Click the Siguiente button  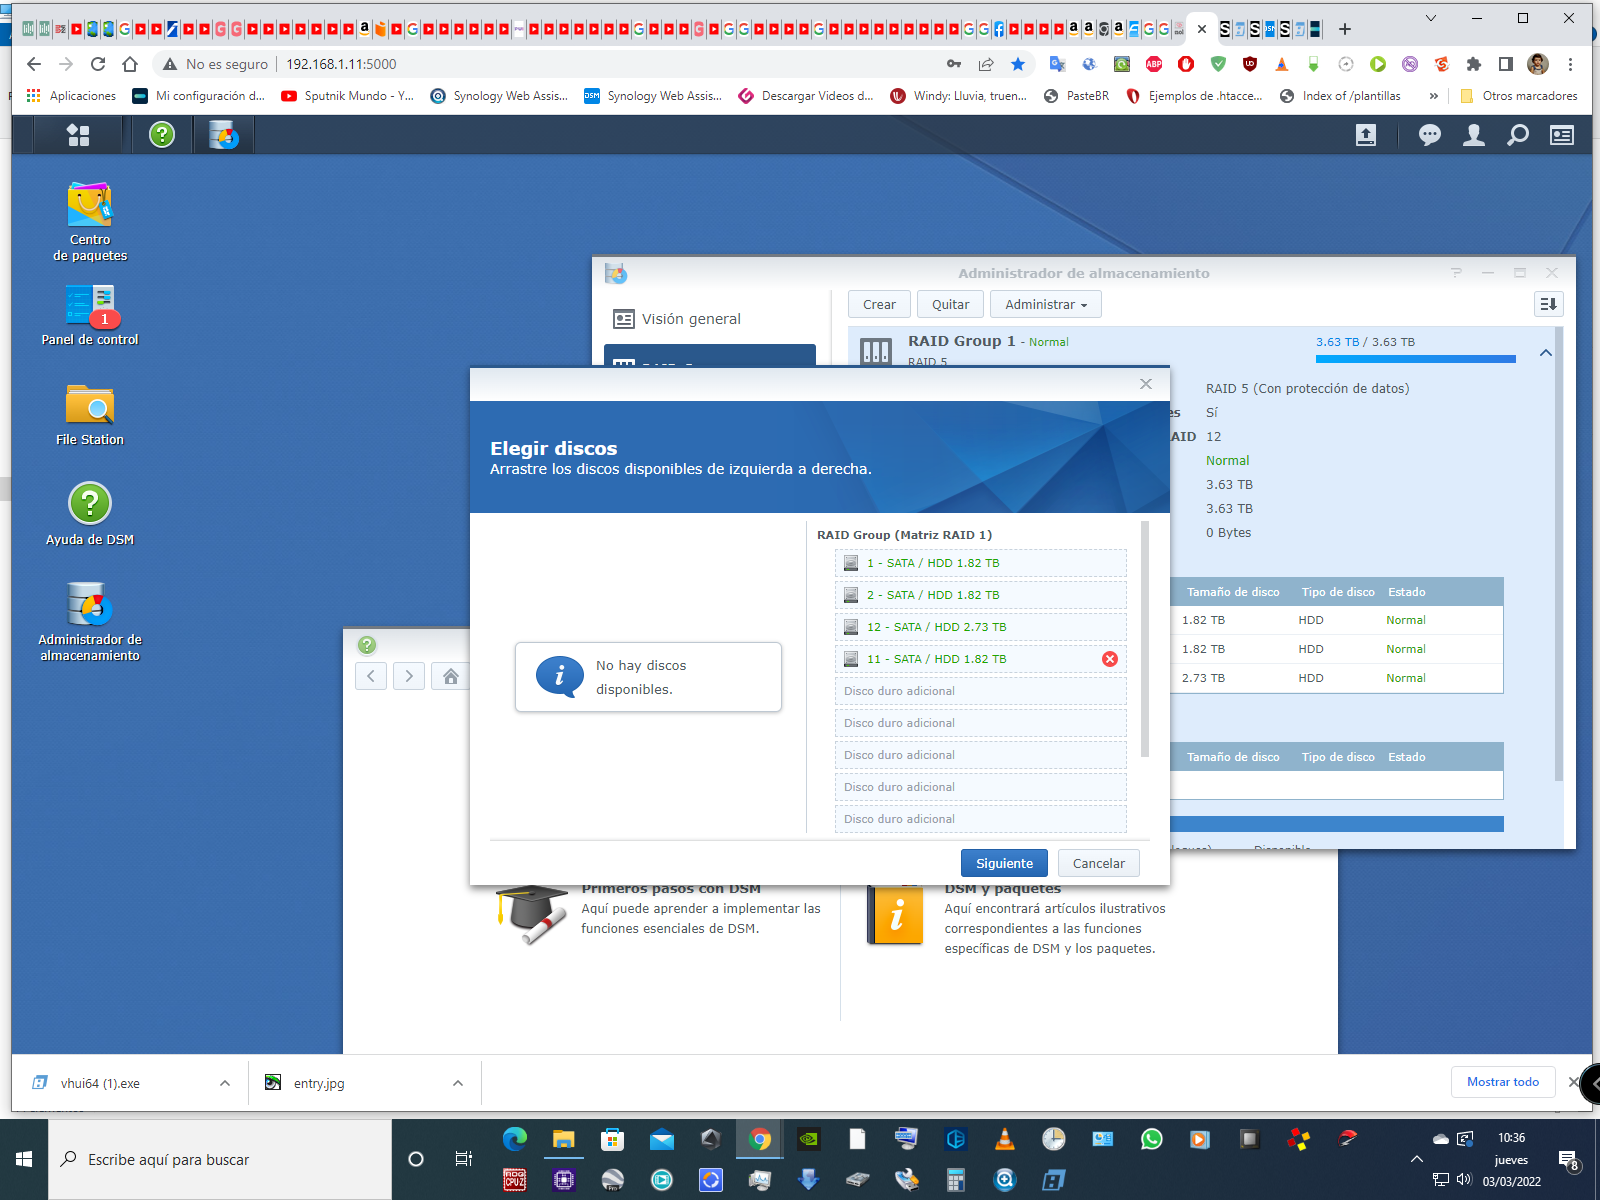tap(1004, 863)
